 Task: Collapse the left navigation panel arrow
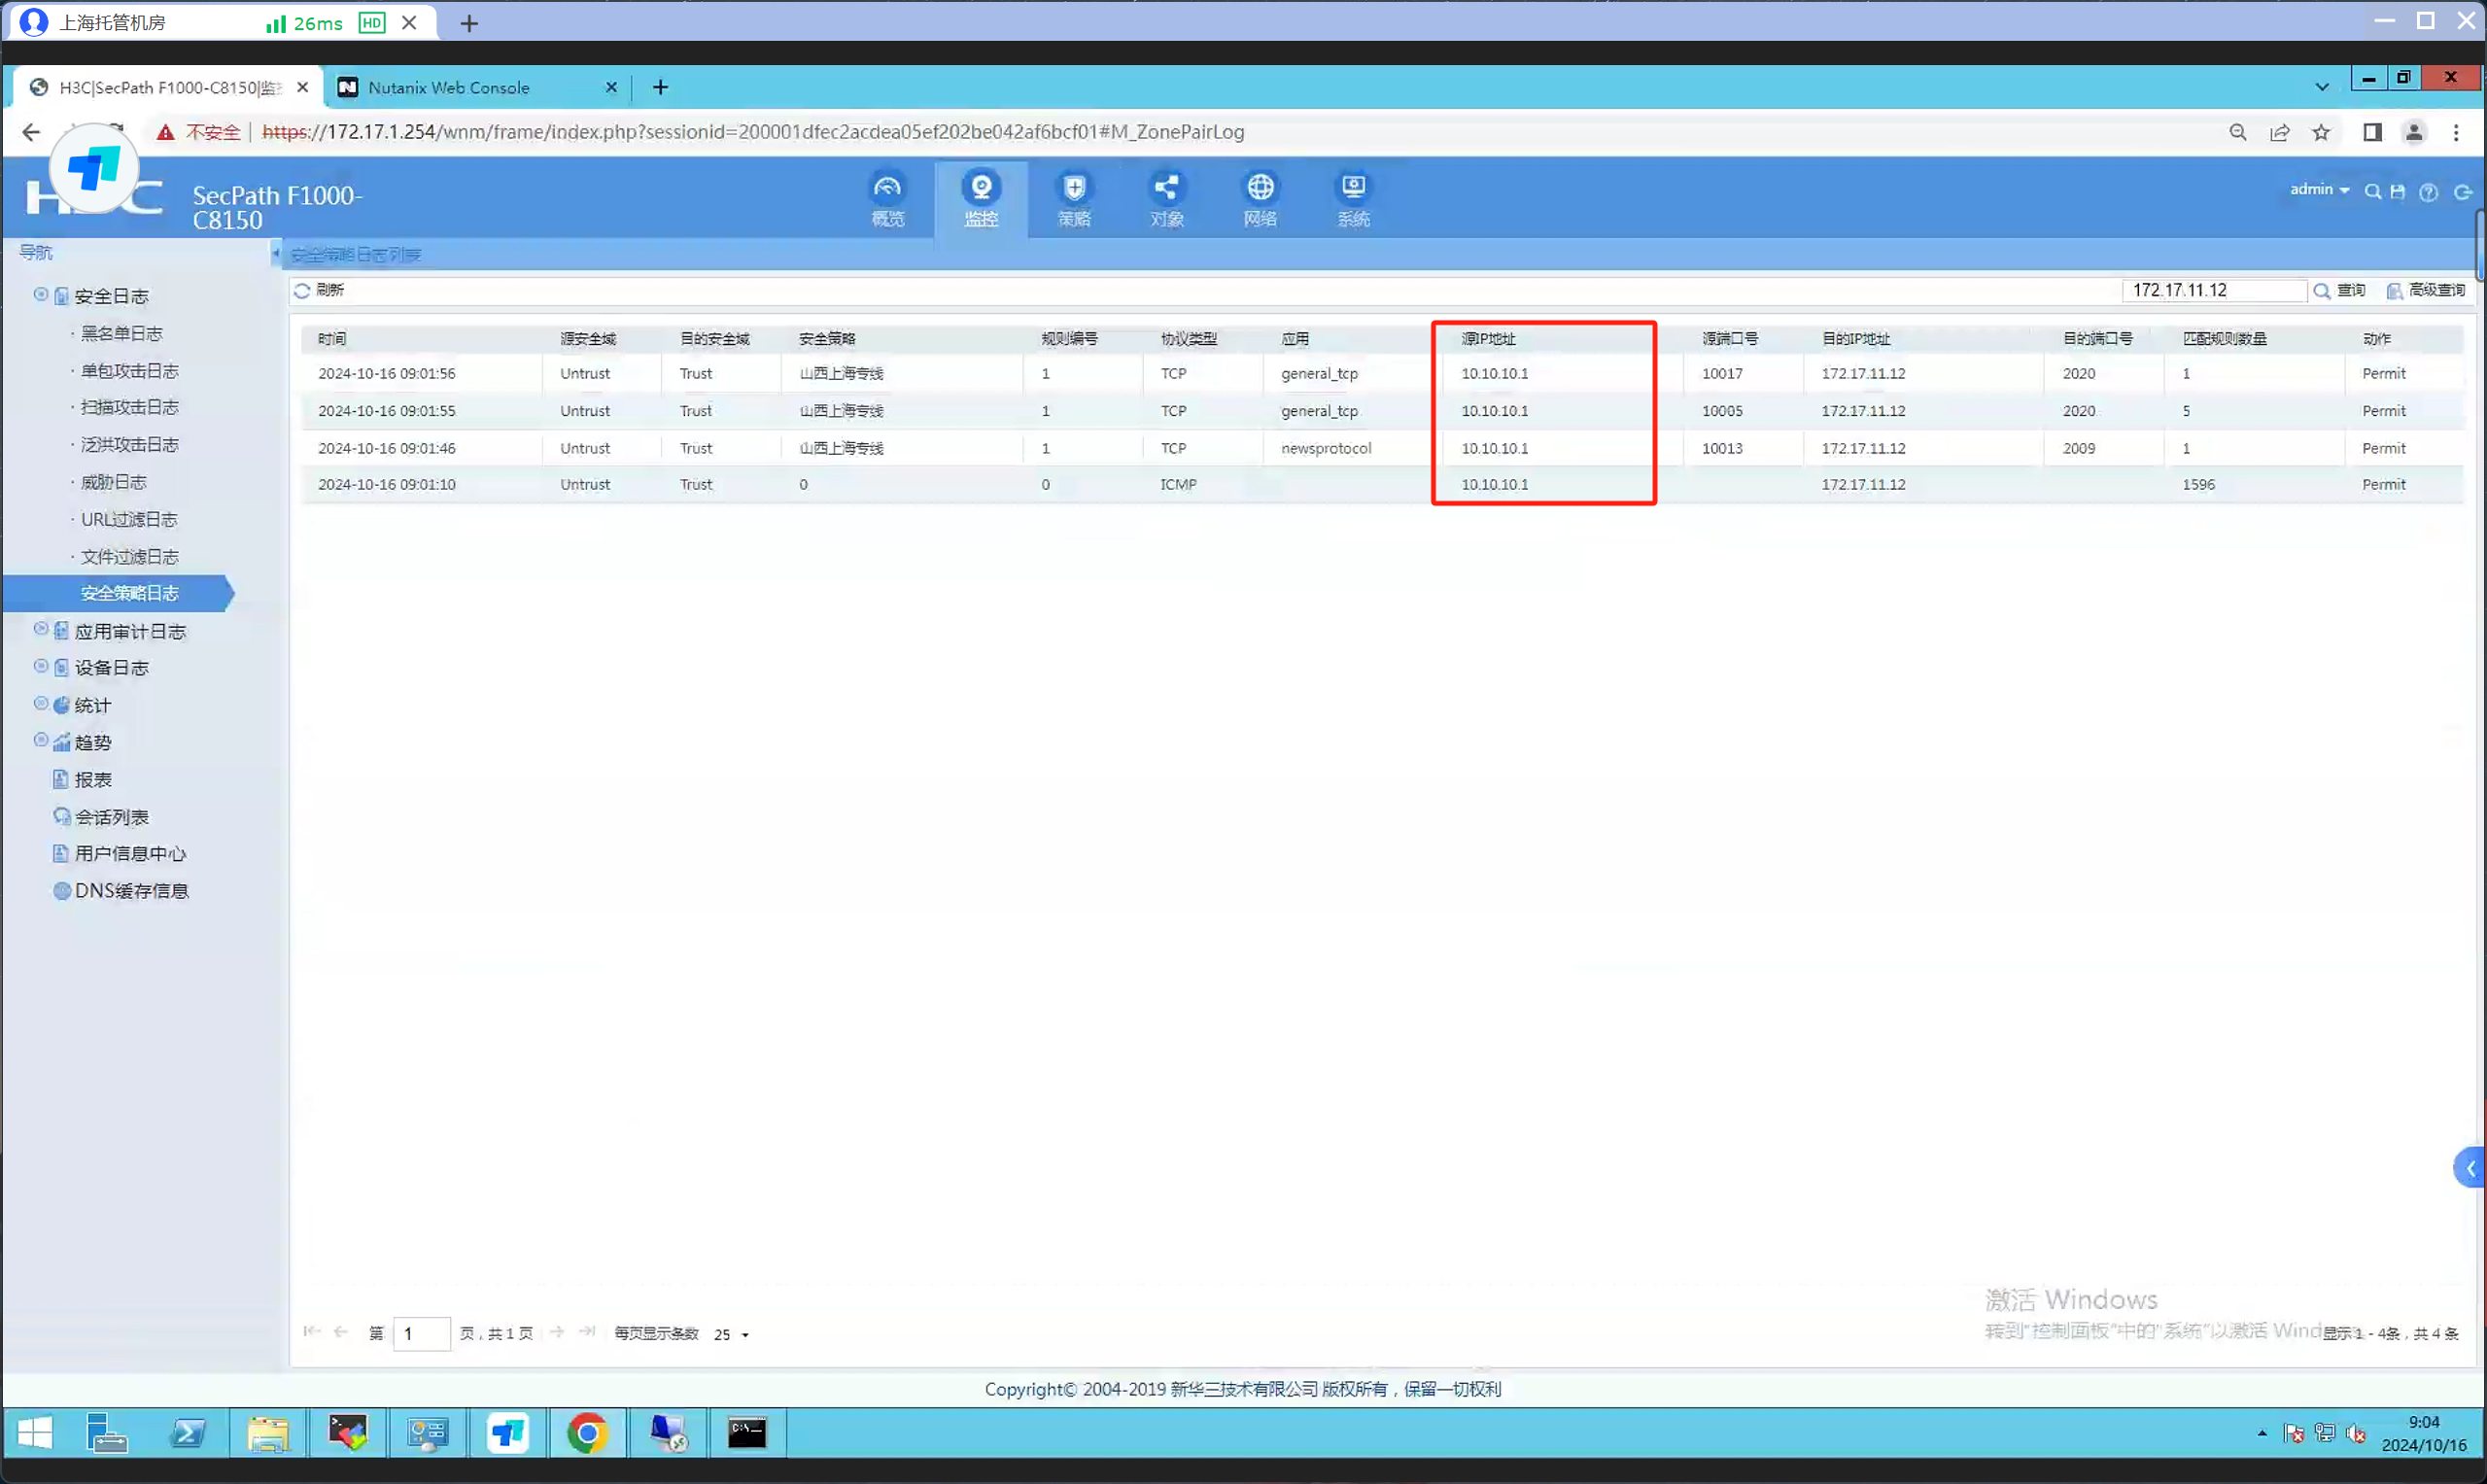275,253
